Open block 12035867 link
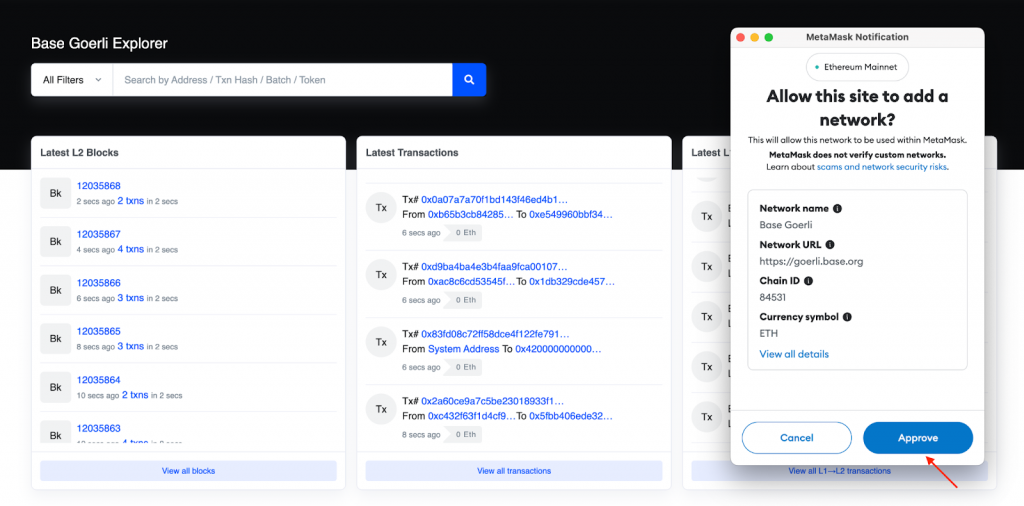 (99, 234)
